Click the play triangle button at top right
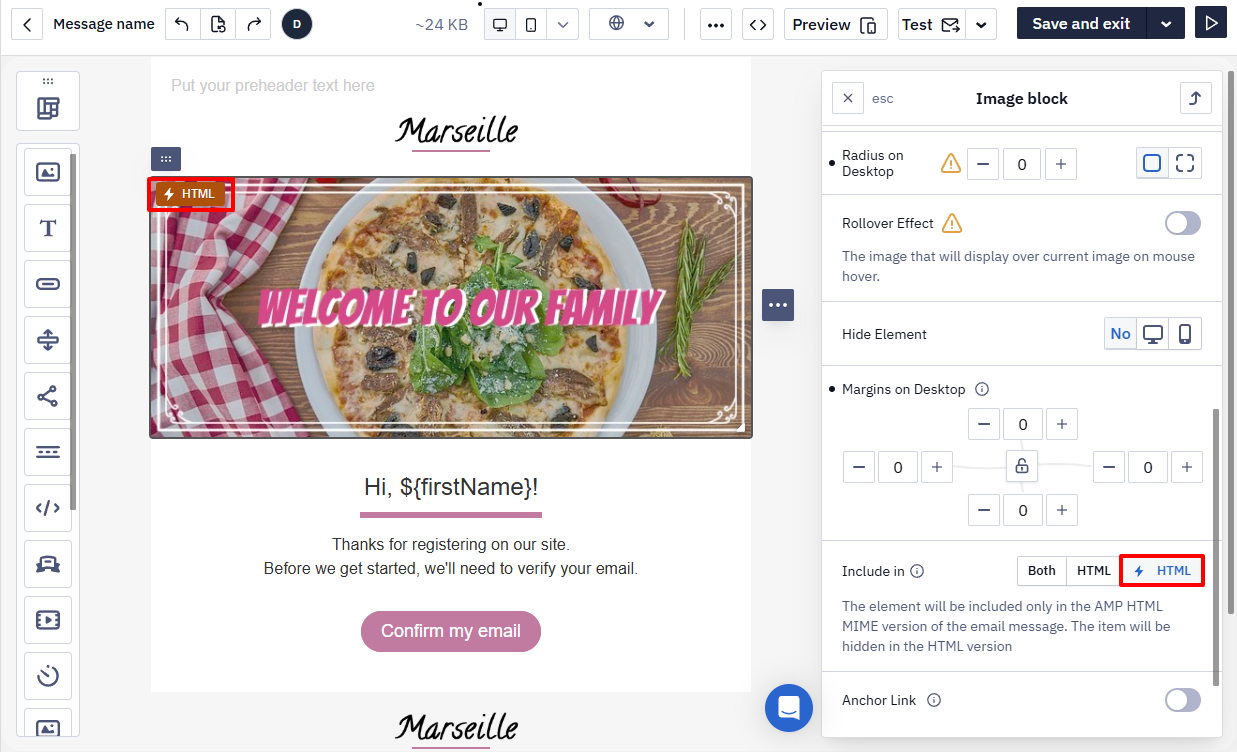This screenshot has height=752, width=1237. pyautogui.click(x=1211, y=23)
